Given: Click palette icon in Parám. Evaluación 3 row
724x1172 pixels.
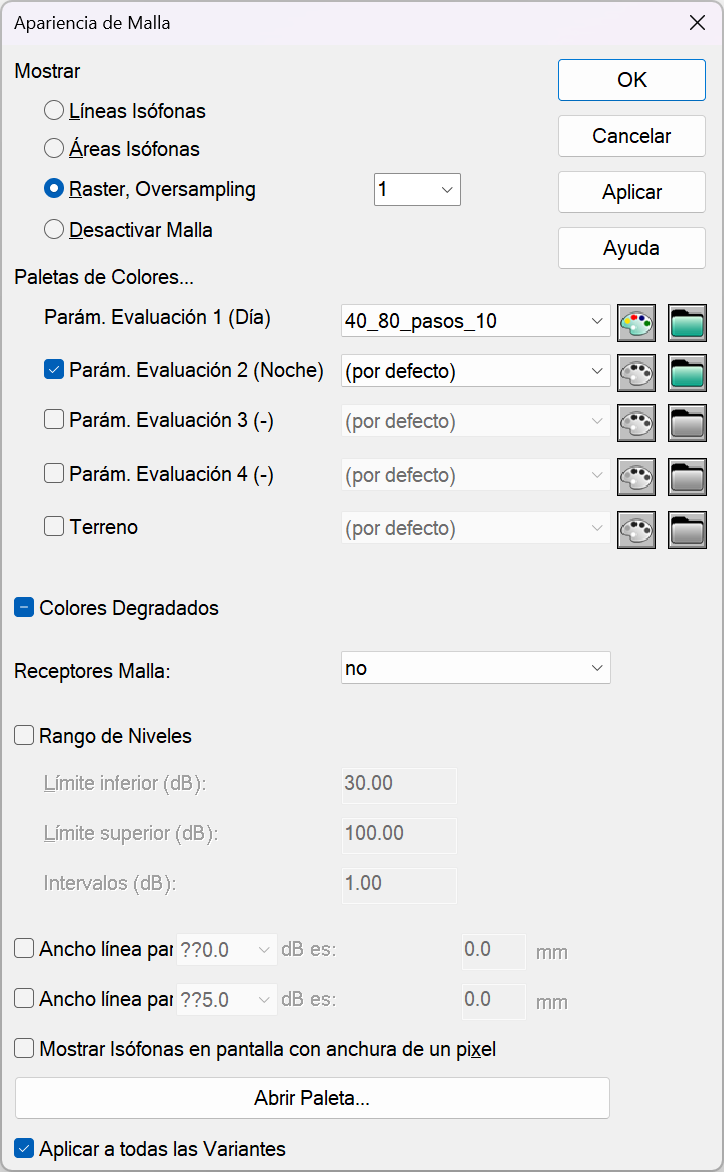Looking at the screenshot, I should point(637,423).
